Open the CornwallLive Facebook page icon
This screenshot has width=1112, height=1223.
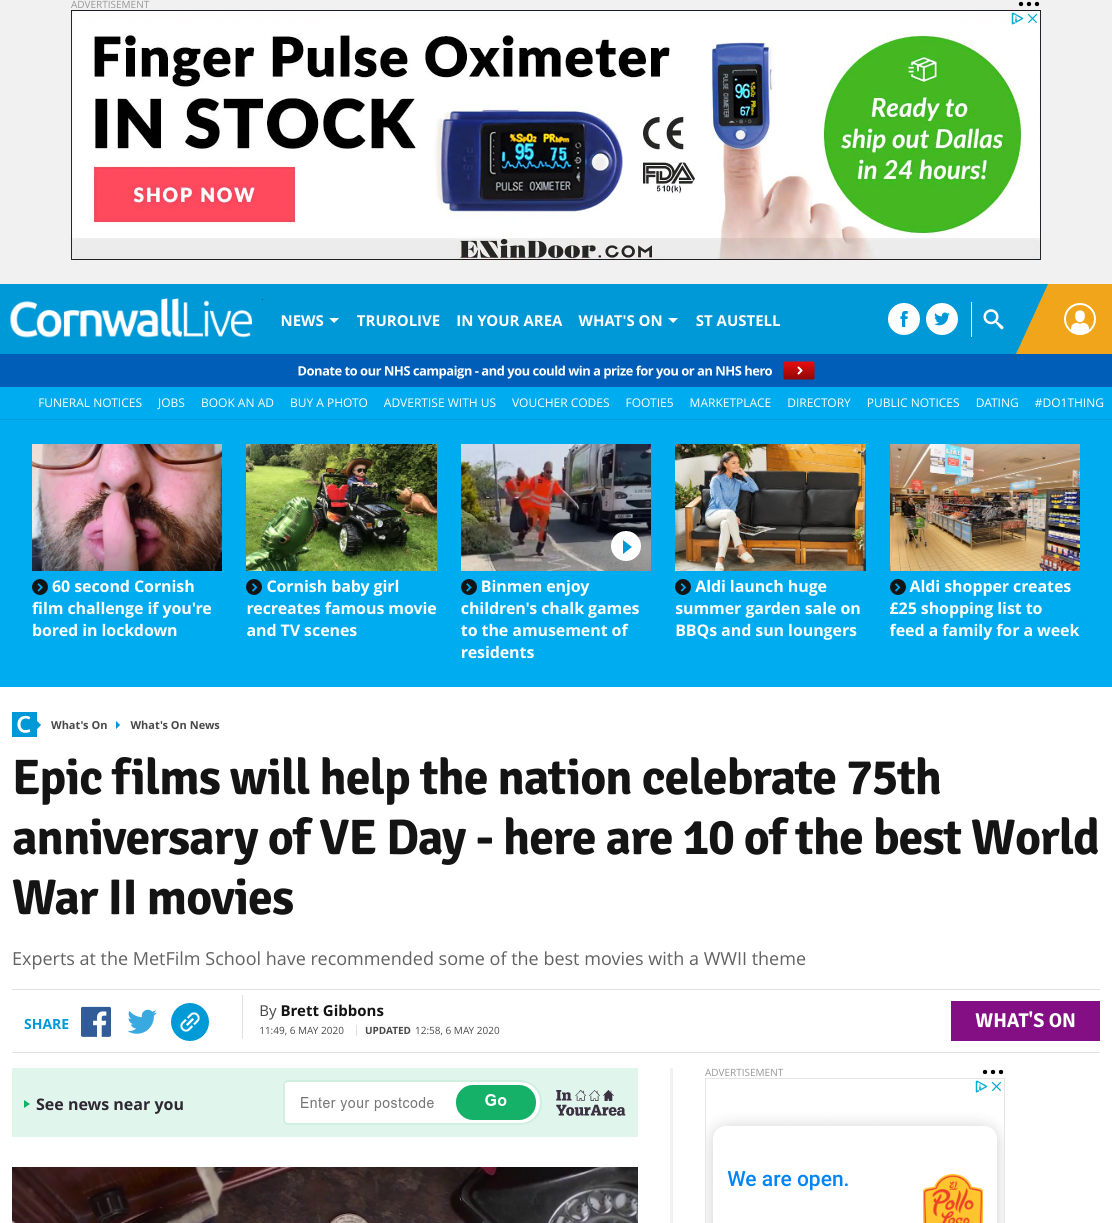(904, 319)
